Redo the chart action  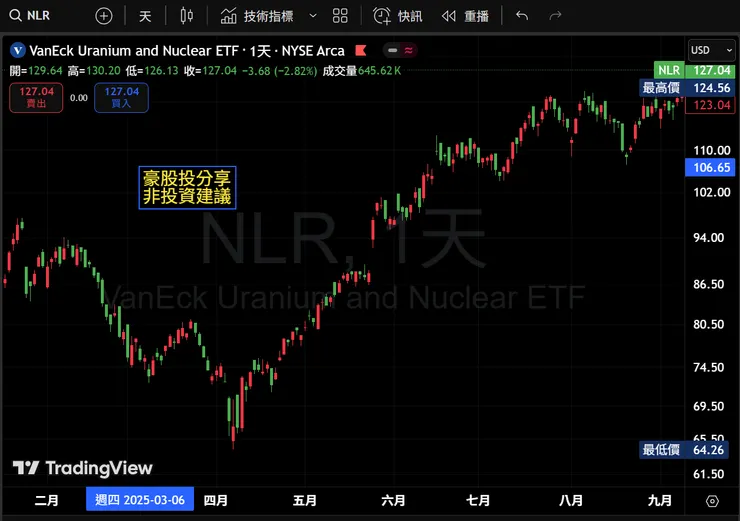(555, 16)
